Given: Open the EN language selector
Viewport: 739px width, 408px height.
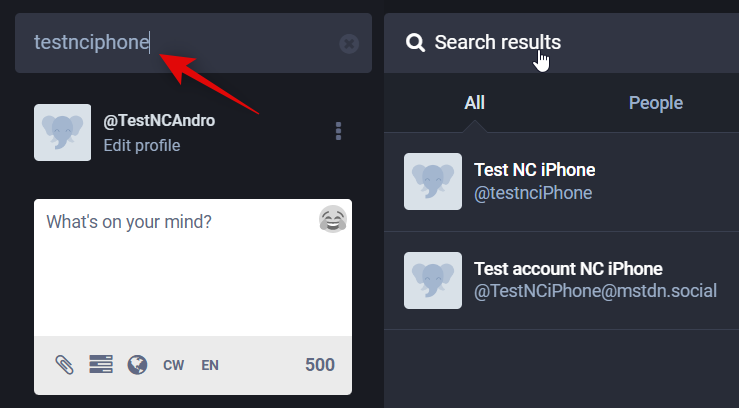Looking at the screenshot, I should [x=210, y=365].
